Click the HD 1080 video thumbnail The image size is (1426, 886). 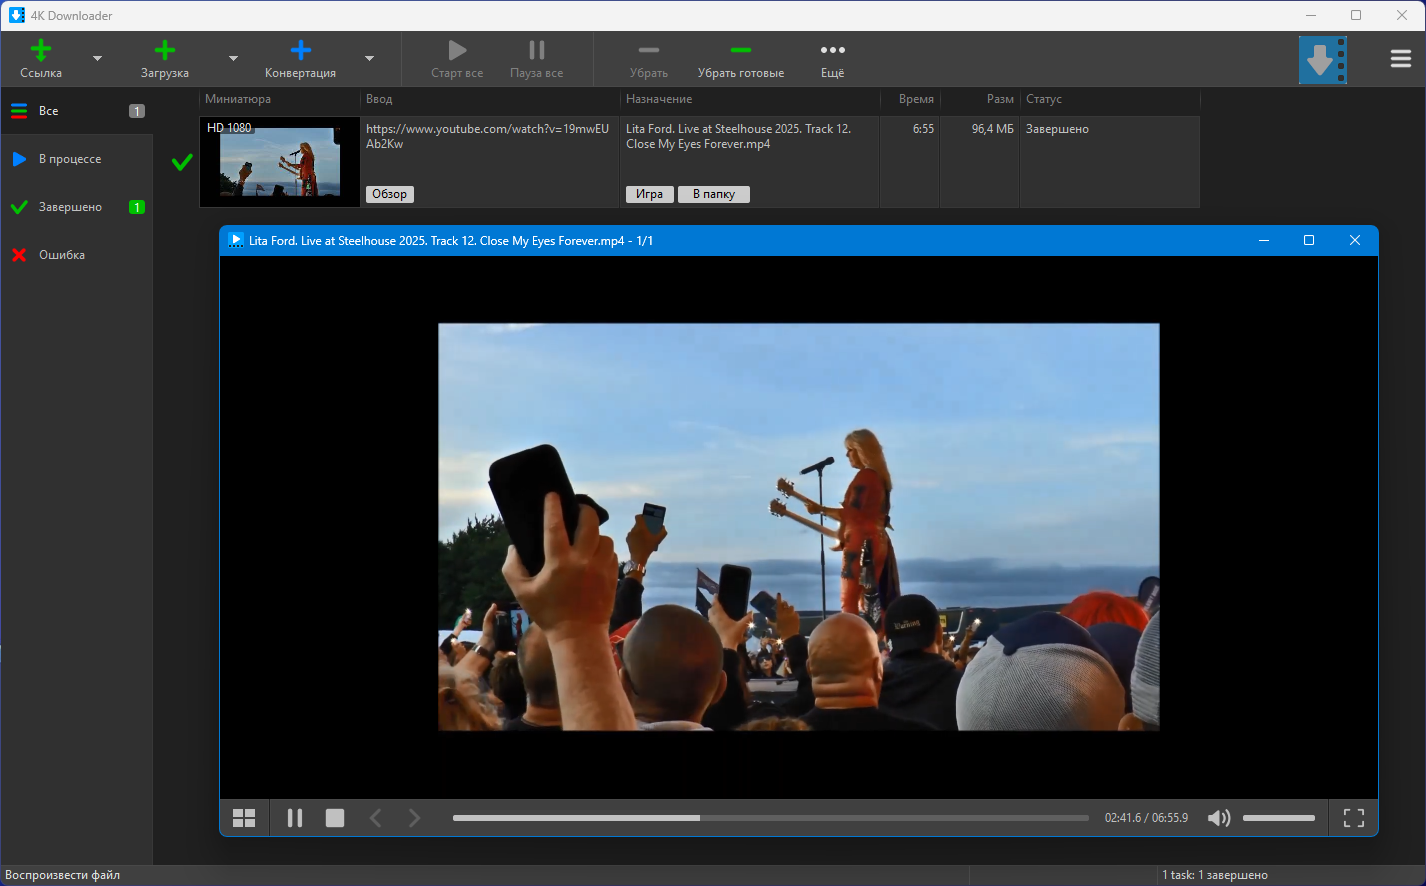click(280, 162)
